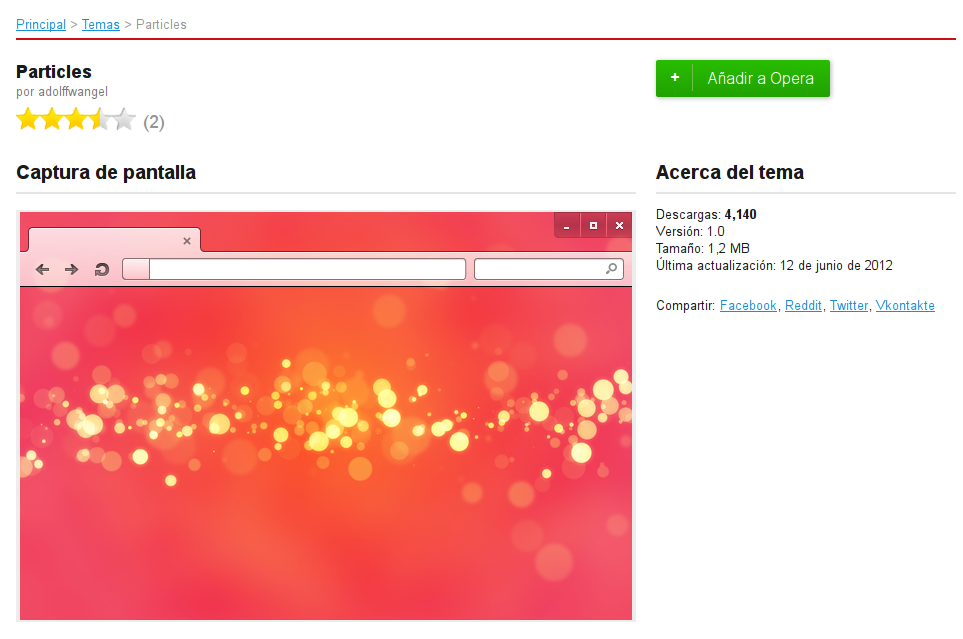Click the maximize icon in the preview titlebar
This screenshot has width=963, height=639.
(592, 225)
